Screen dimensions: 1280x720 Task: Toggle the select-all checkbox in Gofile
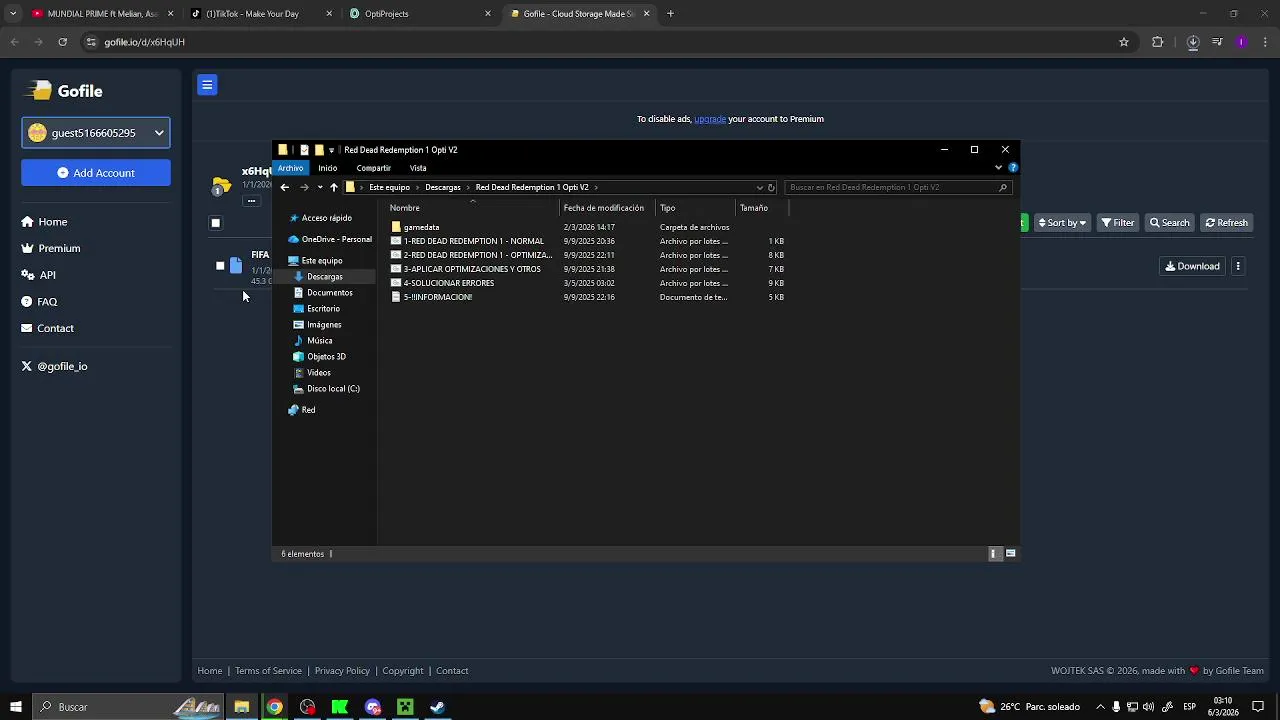click(215, 223)
